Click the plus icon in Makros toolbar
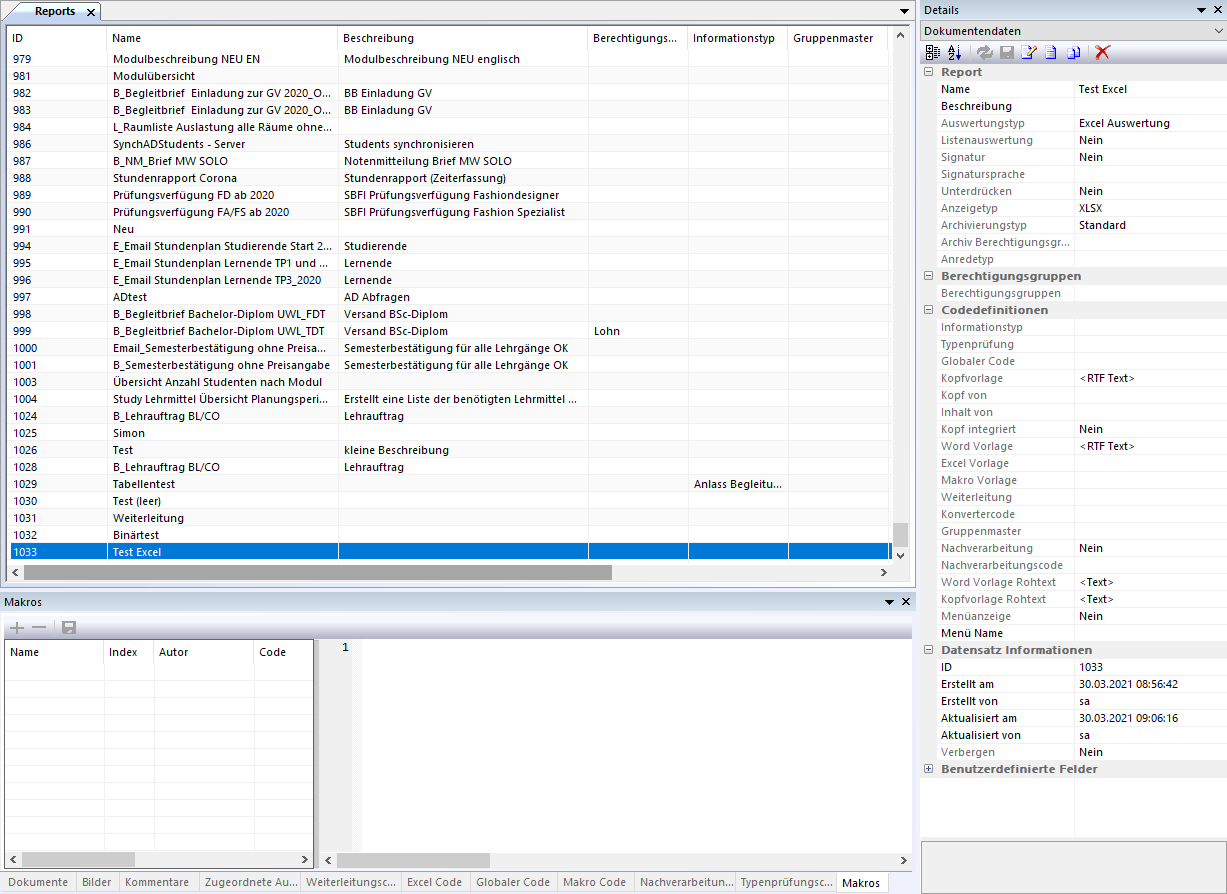This screenshot has height=894, width=1227. (x=17, y=627)
